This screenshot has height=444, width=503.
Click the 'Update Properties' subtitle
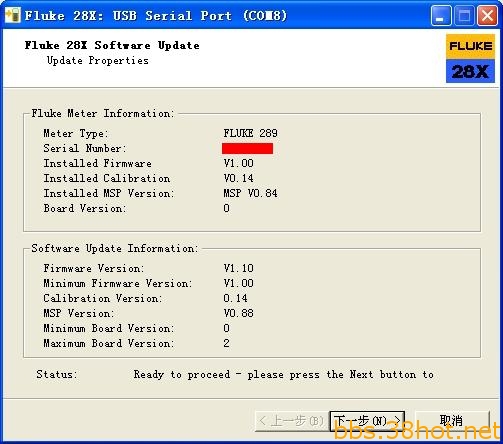pyautogui.click(x=98, y=61)
